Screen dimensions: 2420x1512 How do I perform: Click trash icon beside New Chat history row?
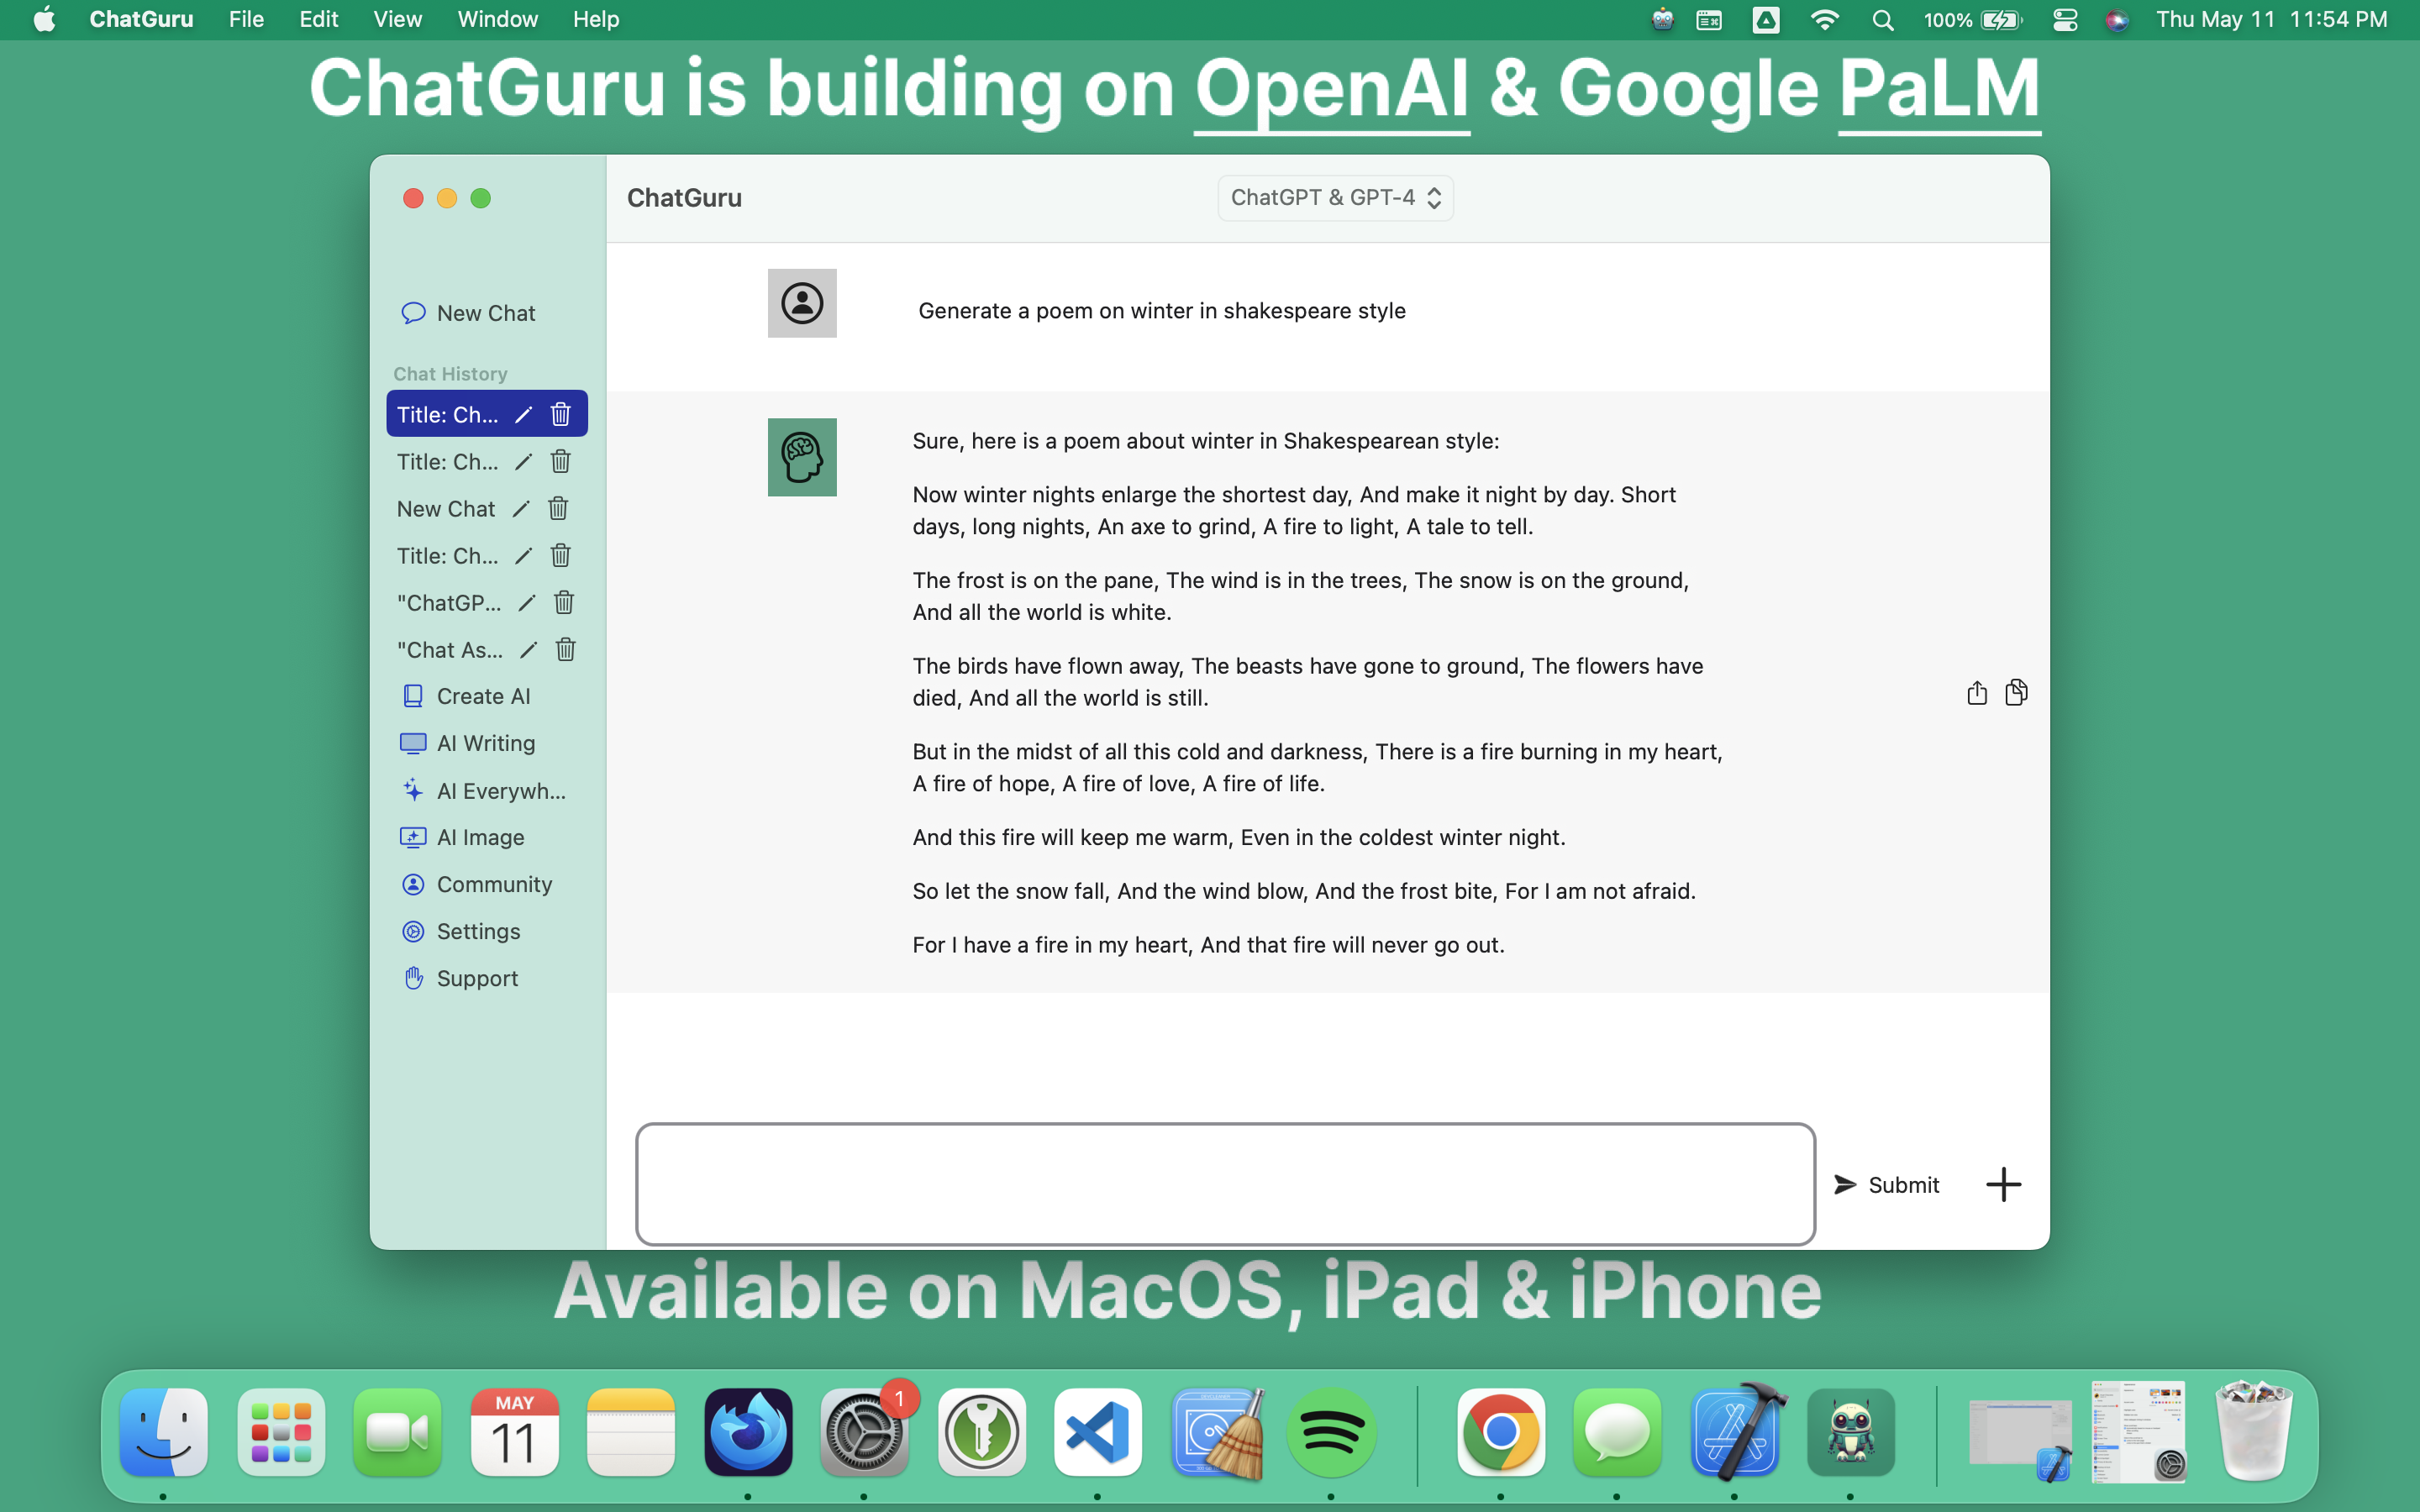(x=558, y=509)
